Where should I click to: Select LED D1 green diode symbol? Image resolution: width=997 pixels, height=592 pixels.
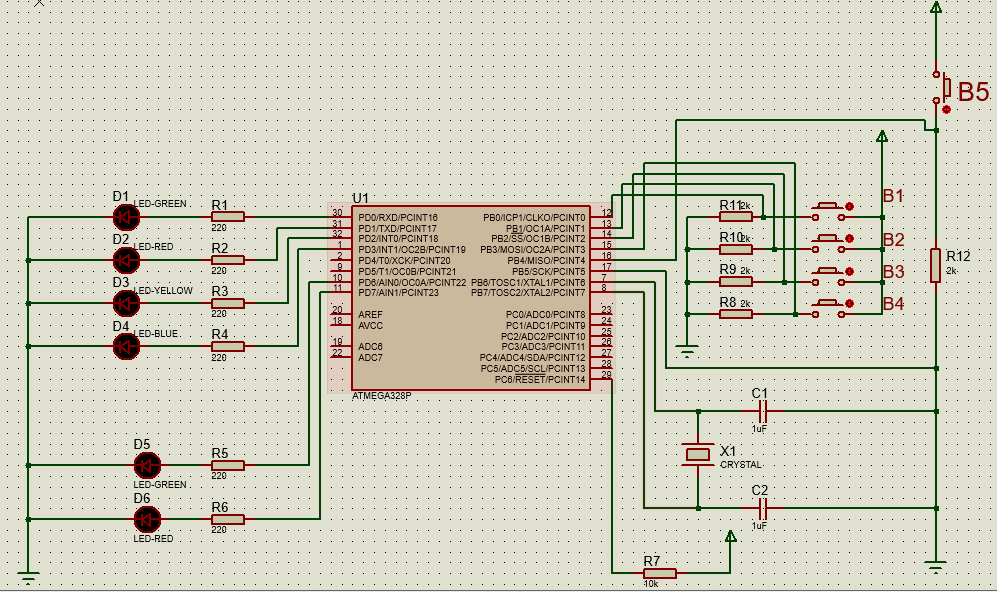(x=126, y=217)
